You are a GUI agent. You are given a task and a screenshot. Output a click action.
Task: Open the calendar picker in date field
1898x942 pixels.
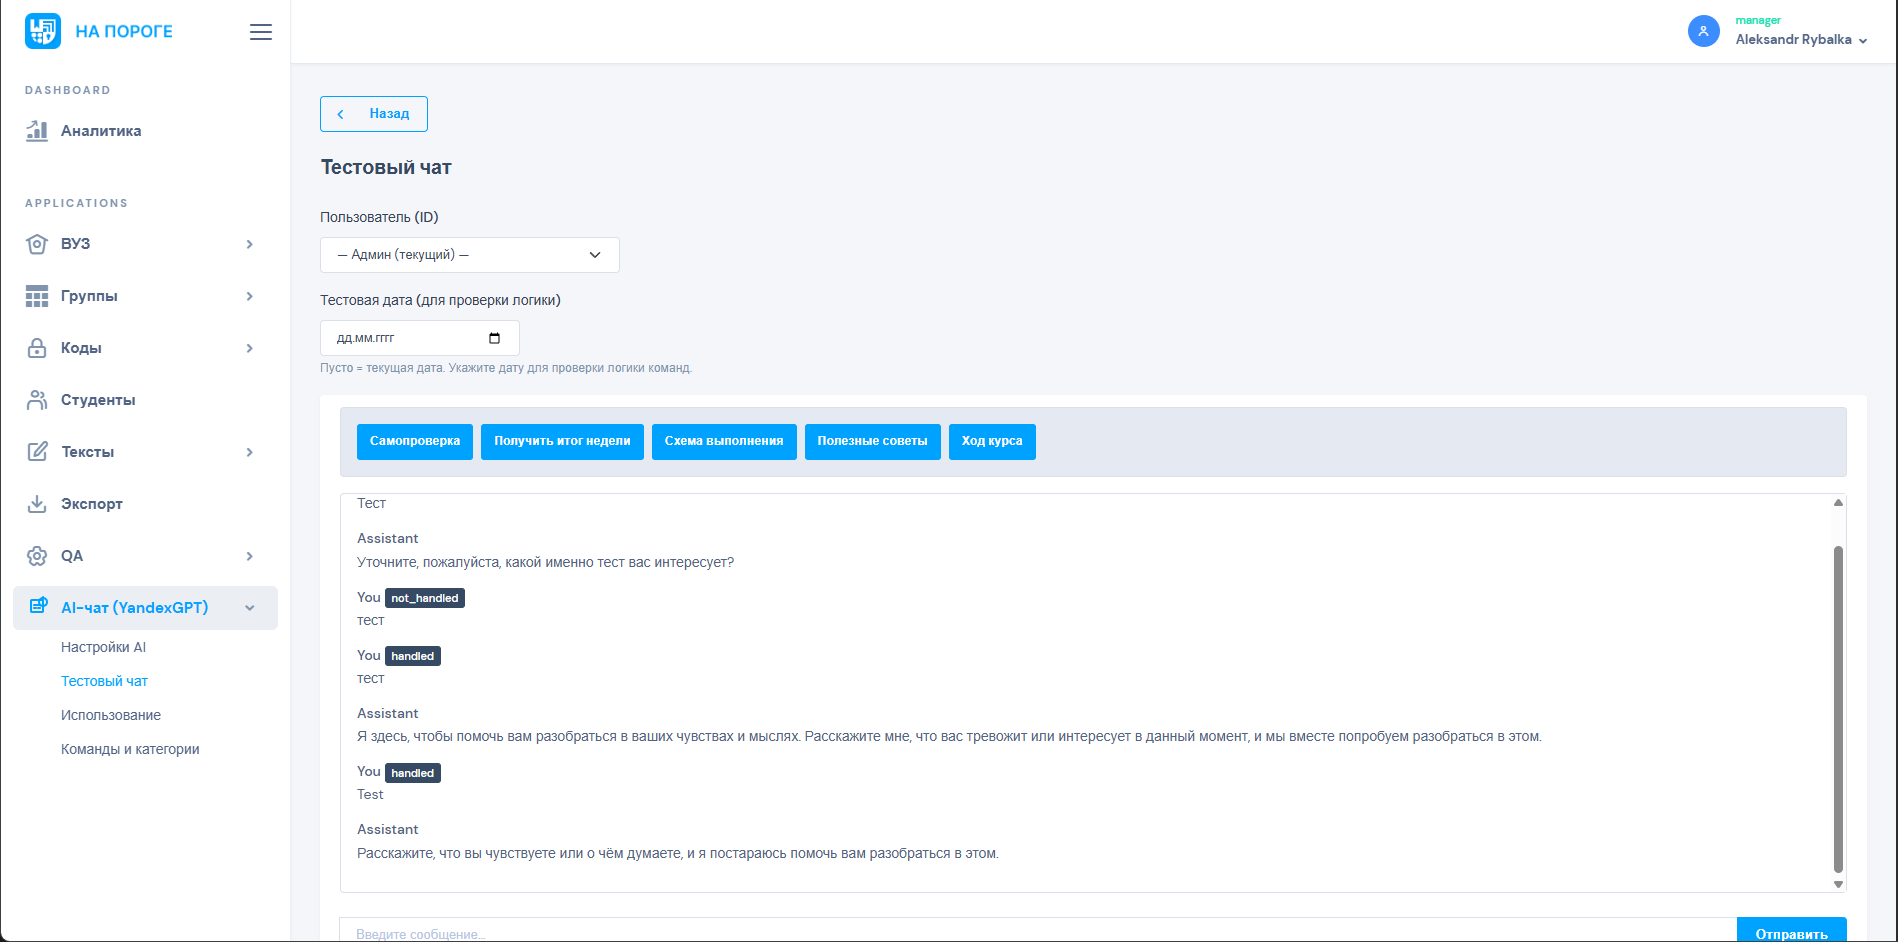494,338
